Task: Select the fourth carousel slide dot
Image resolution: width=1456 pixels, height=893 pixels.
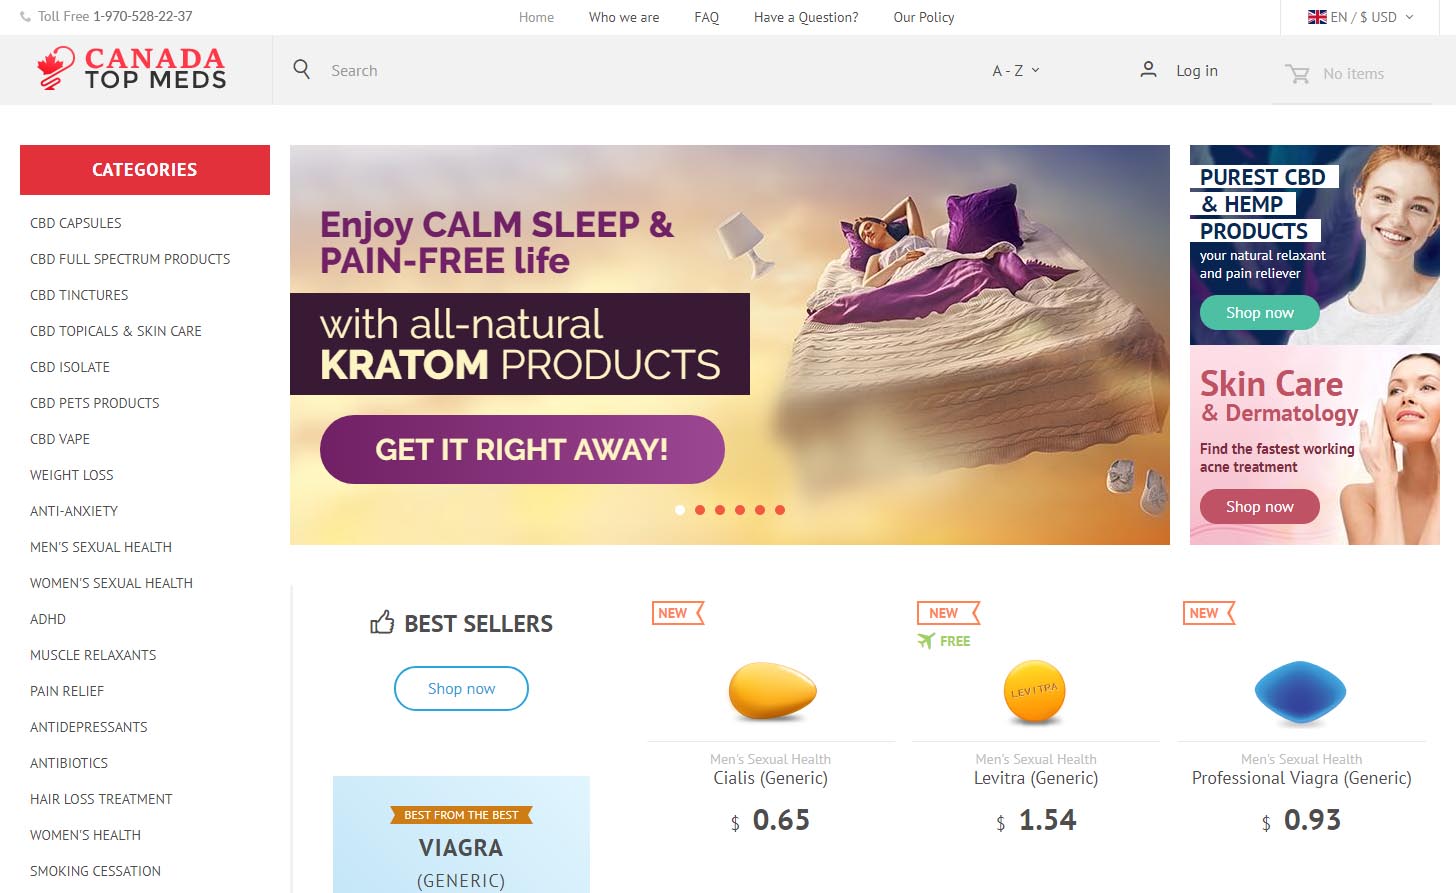Action: (740, 510)
